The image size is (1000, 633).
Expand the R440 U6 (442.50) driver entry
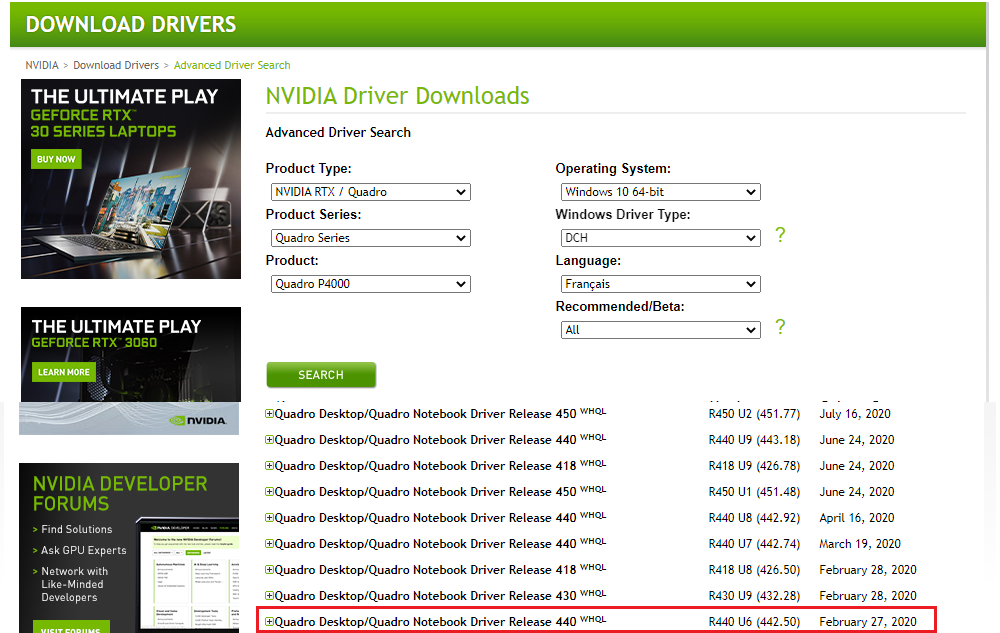pos(269,621)
